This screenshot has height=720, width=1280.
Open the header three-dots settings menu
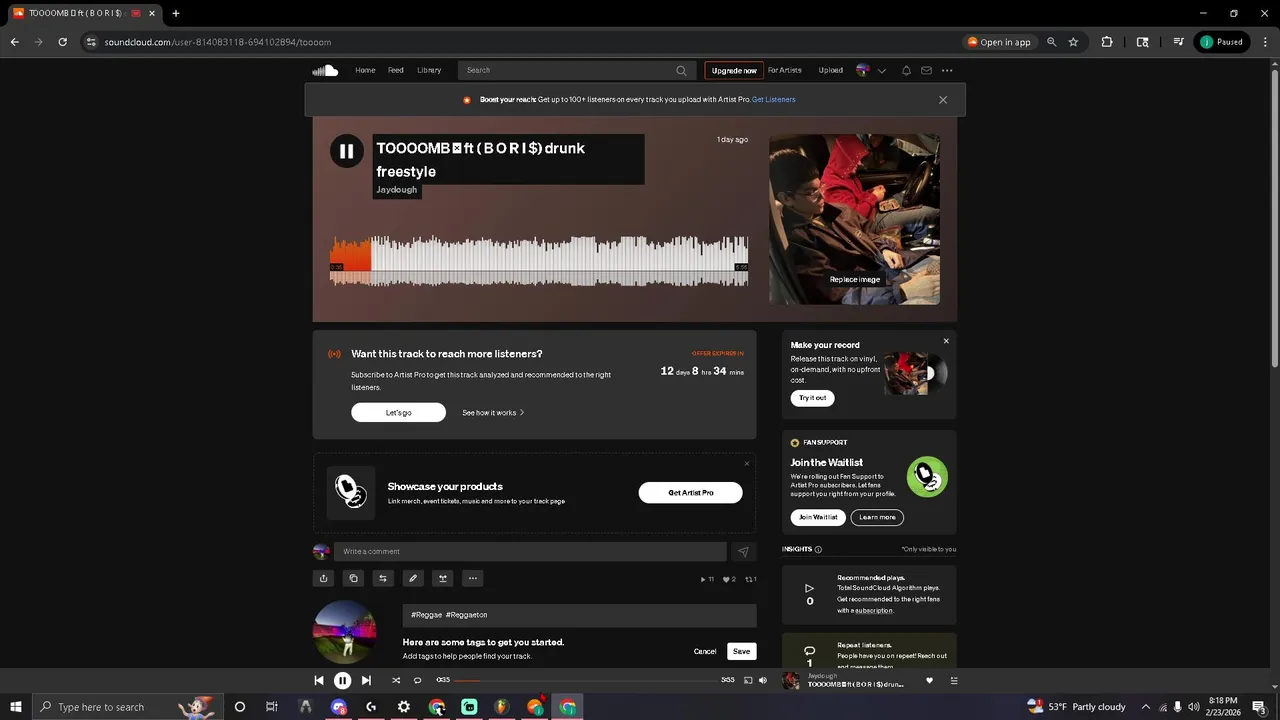(x=947, y=70)
